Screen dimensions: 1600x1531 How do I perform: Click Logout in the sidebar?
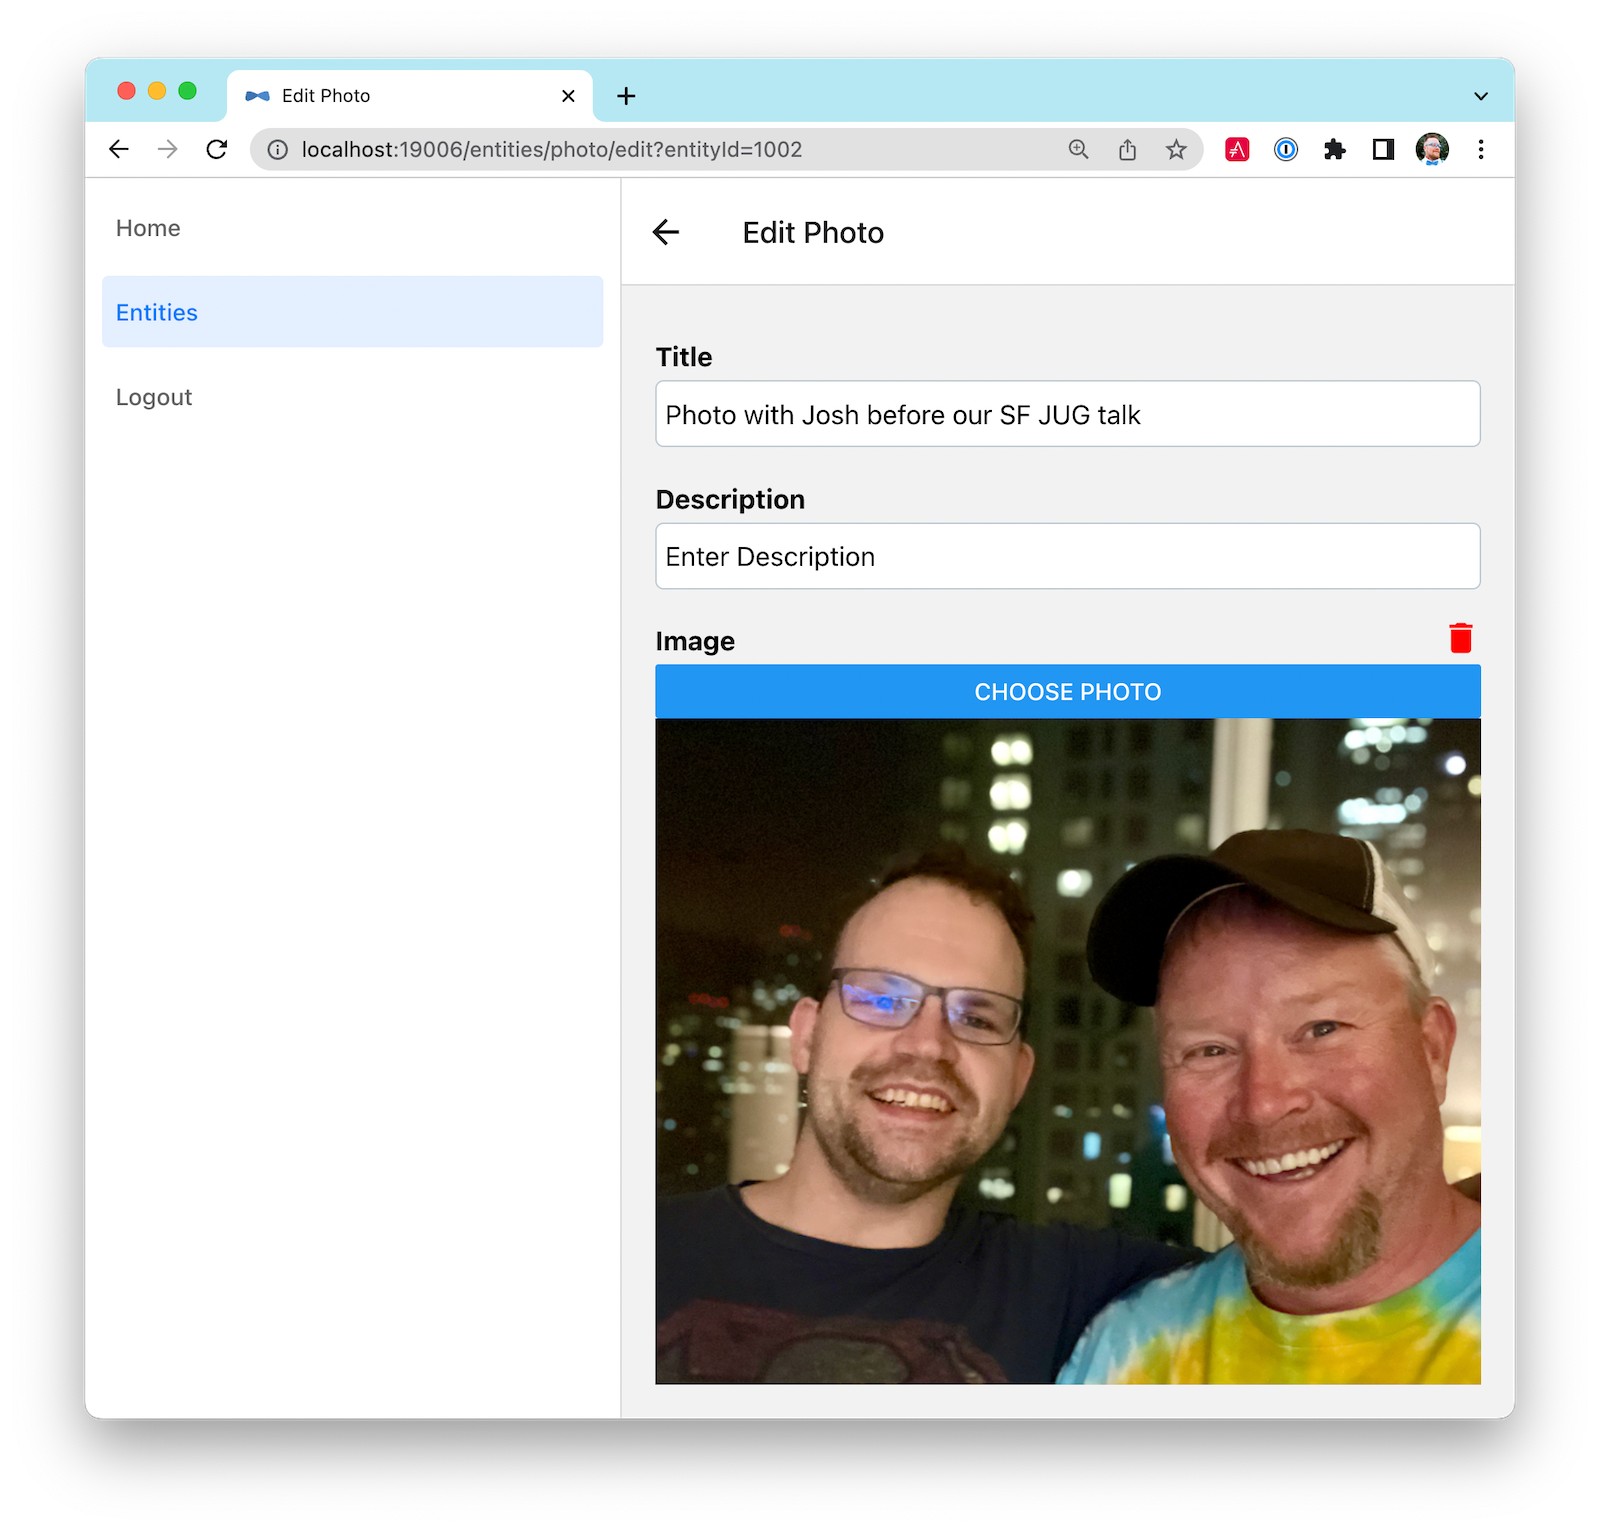click(154, 397)
